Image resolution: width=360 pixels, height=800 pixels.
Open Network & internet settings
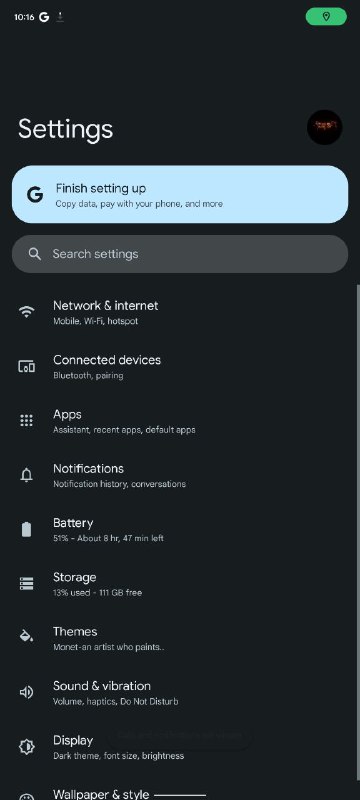pyautogui.click(x=180, y=312)
